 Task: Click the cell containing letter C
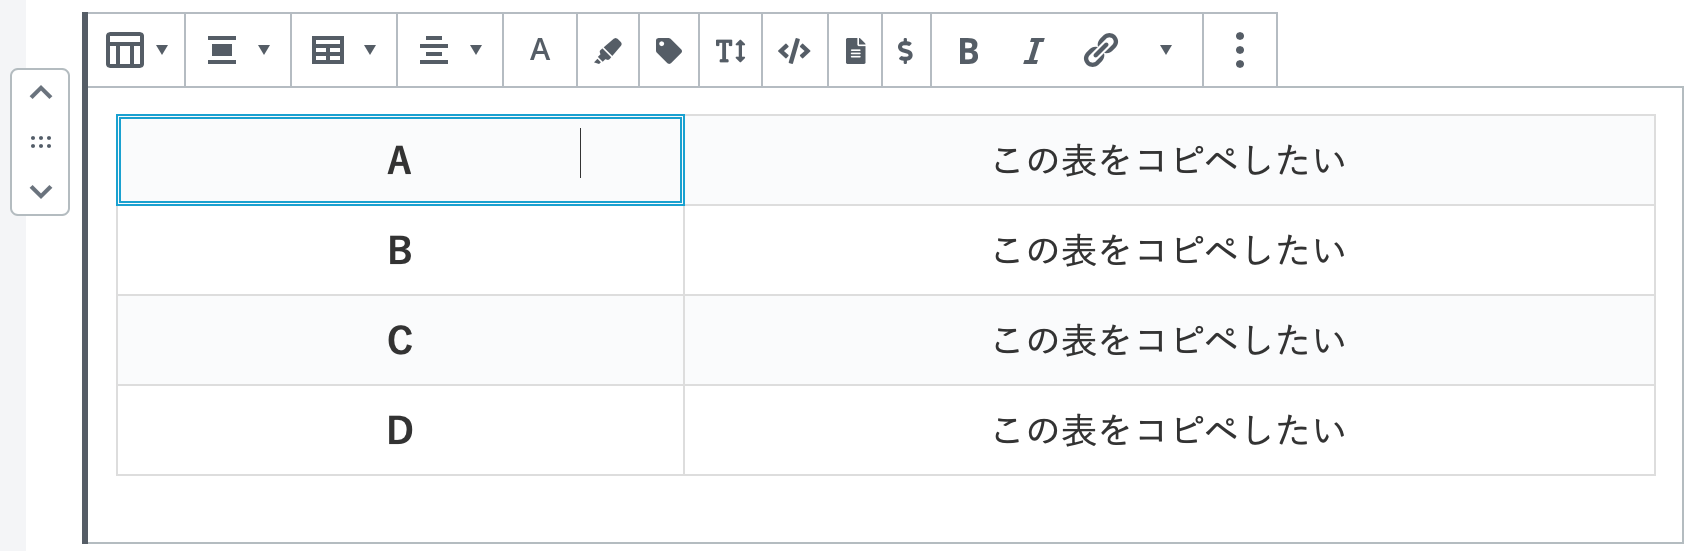[400, 340]
